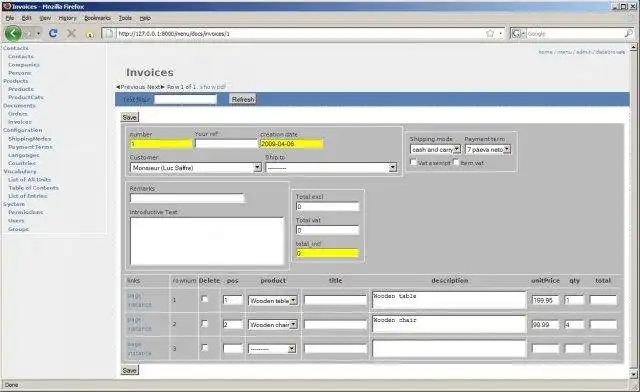Click the Remarks input field

click(187, 198)
